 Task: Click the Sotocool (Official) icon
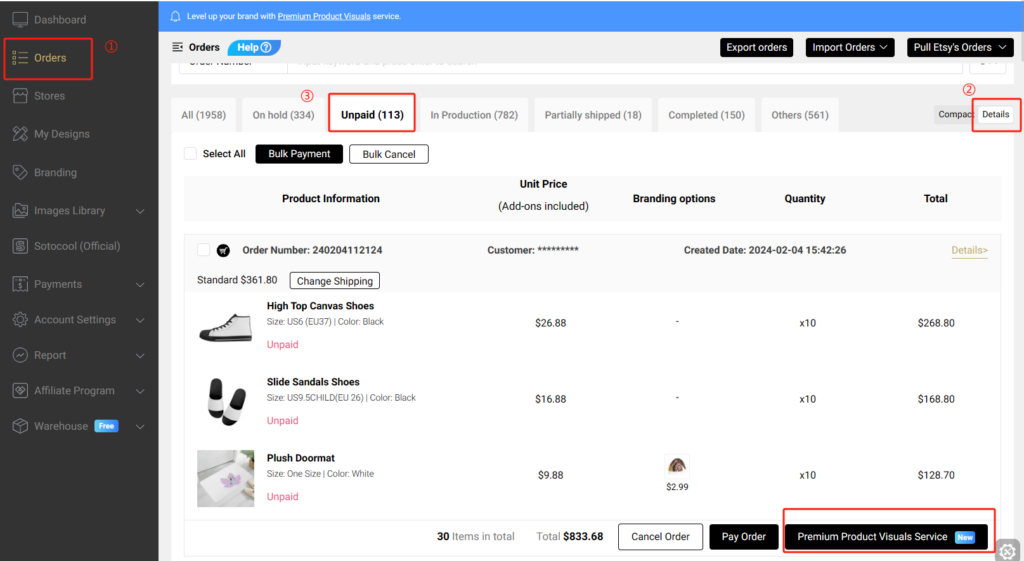click(20, 246)
